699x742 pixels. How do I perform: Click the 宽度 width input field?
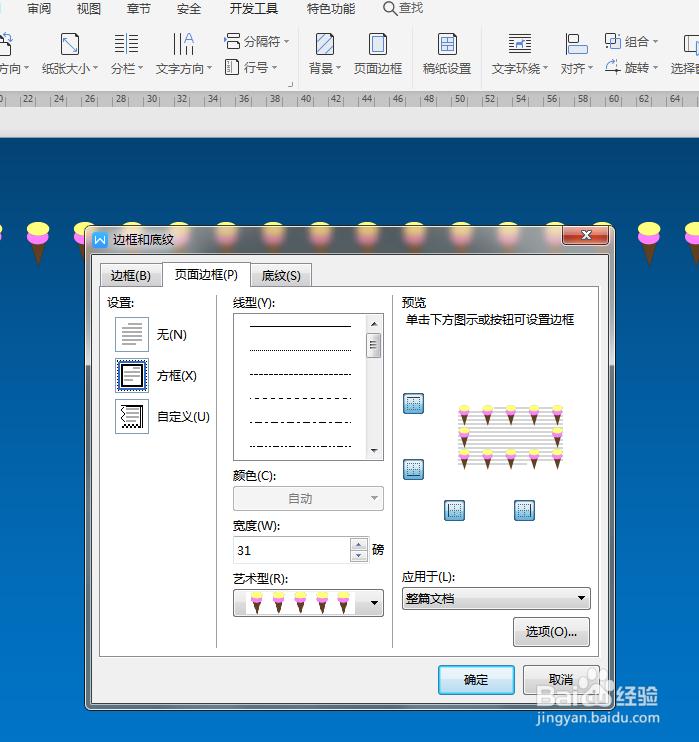292,550
